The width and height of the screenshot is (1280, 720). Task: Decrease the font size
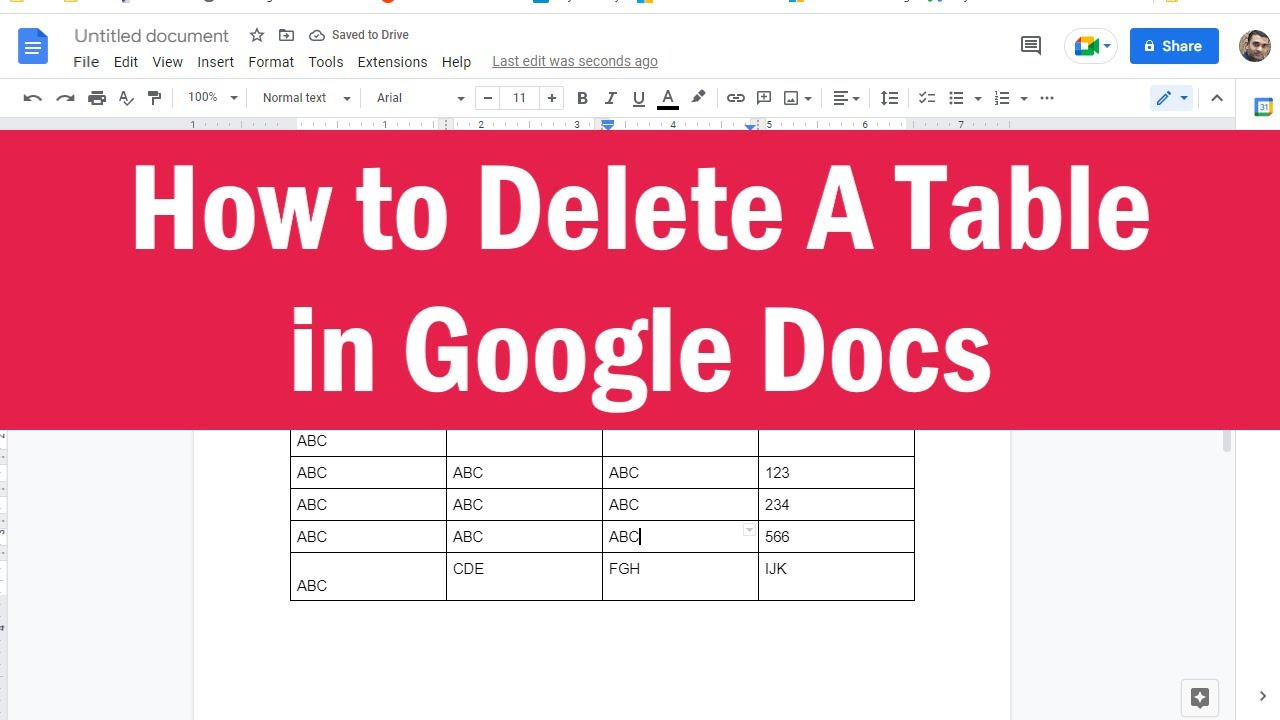(x=488, y=98)
